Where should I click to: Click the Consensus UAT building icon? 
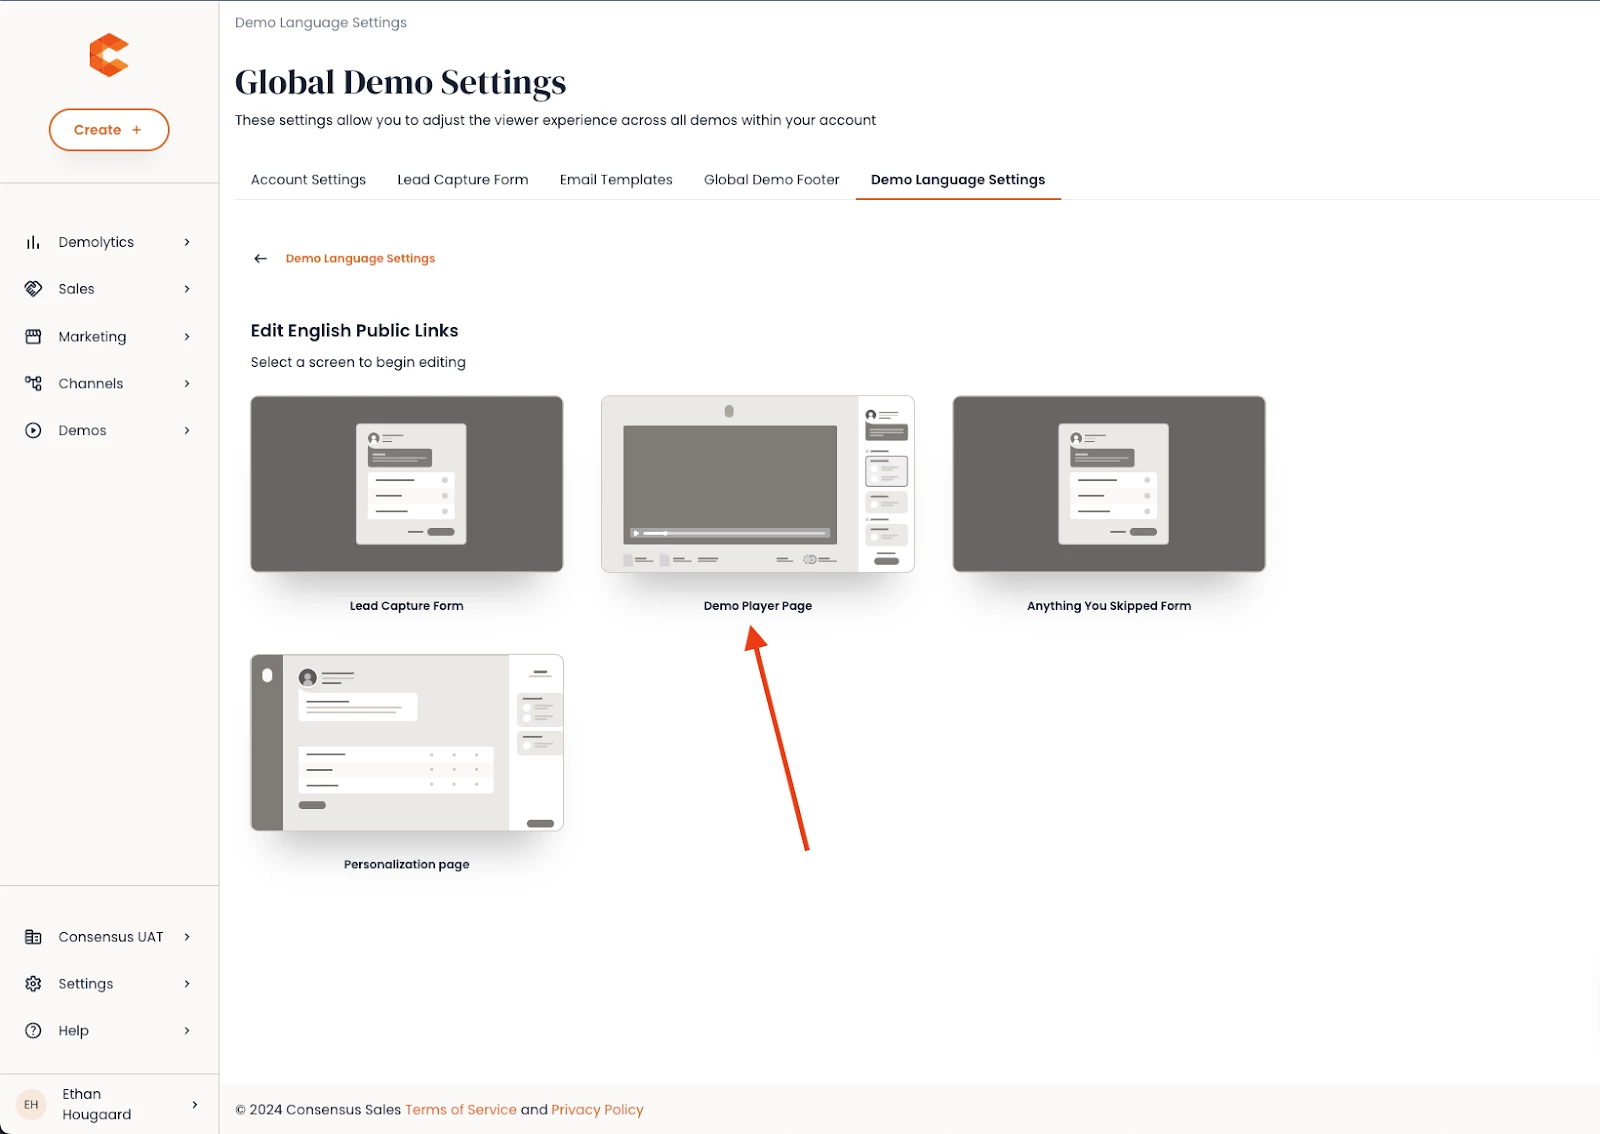click(x=33, y=937)
